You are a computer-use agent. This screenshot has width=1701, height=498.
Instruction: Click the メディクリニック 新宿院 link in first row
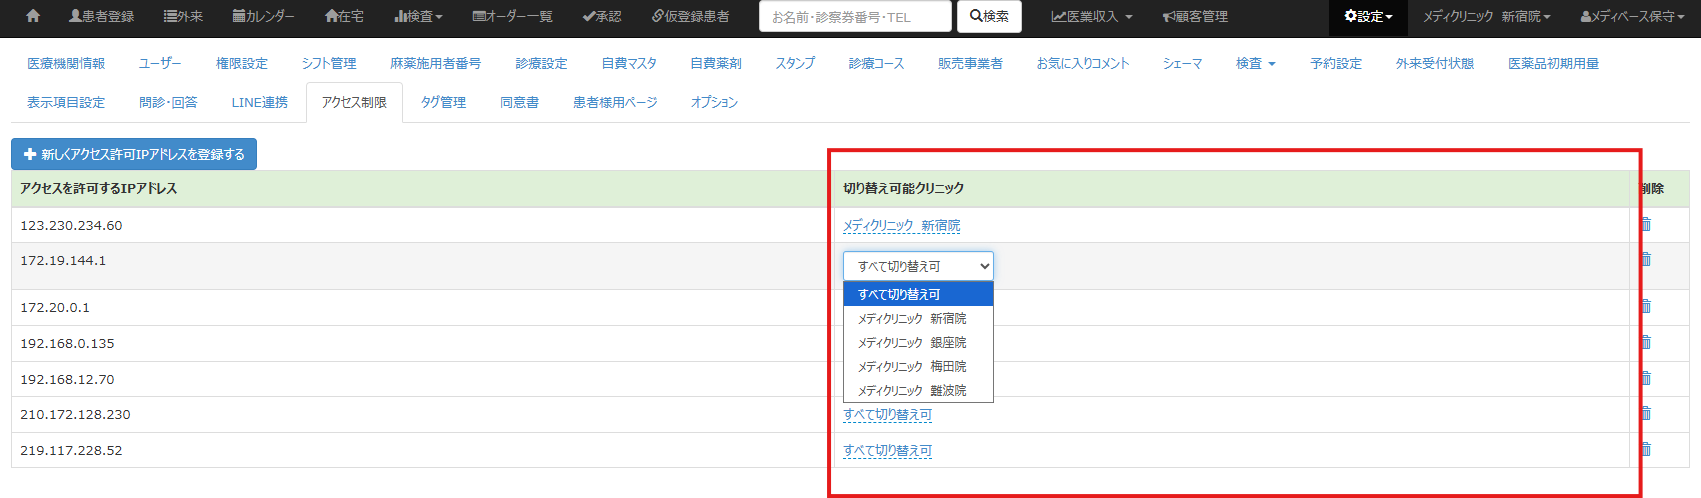(x=901, y=226)
